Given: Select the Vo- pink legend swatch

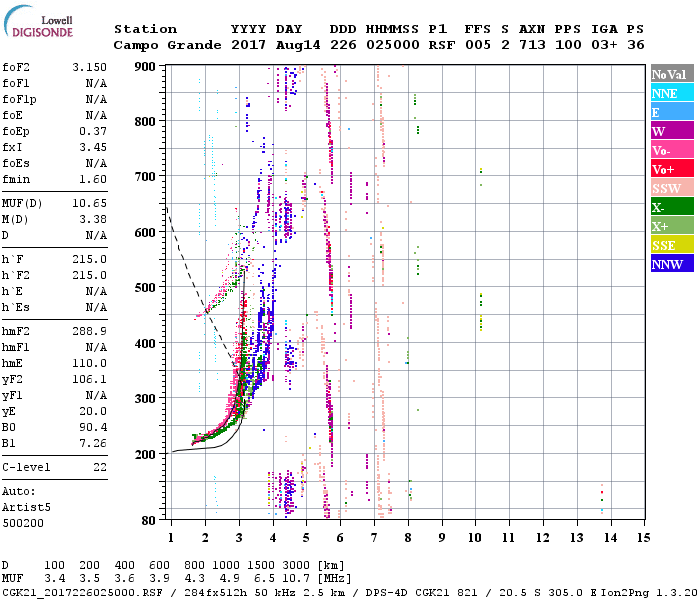Looking at the screenshot, I should click(x=672, y=150).
